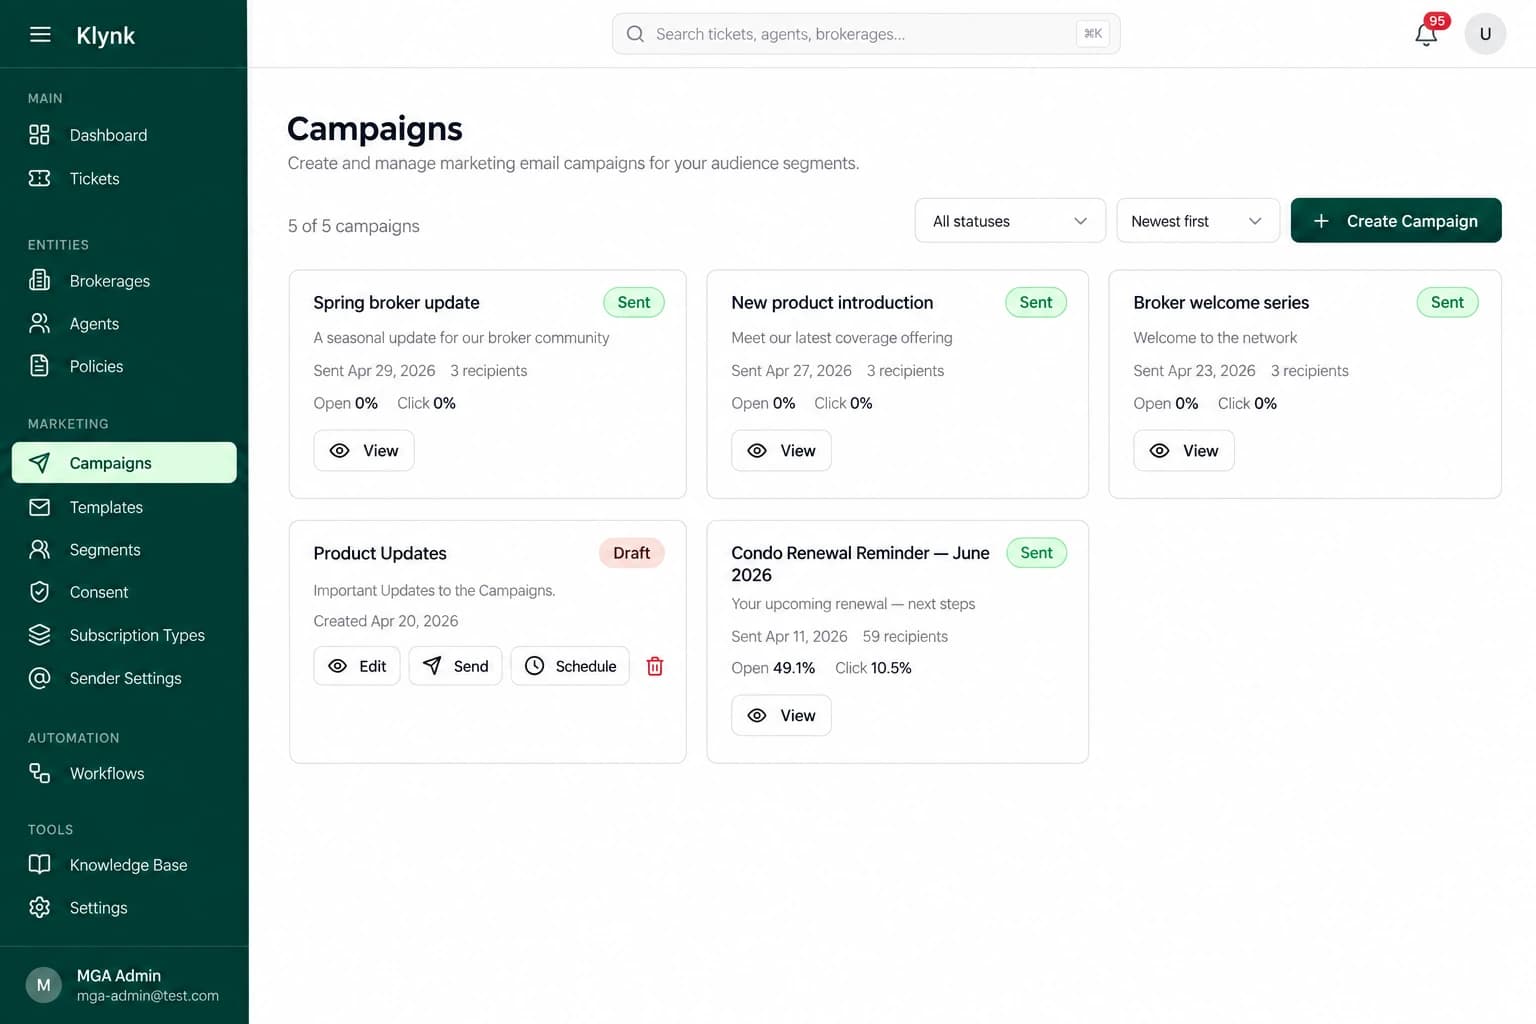
Task: Click the Tickets icon in sidebar
Action: pyautogui.click(x=39, y=178)
